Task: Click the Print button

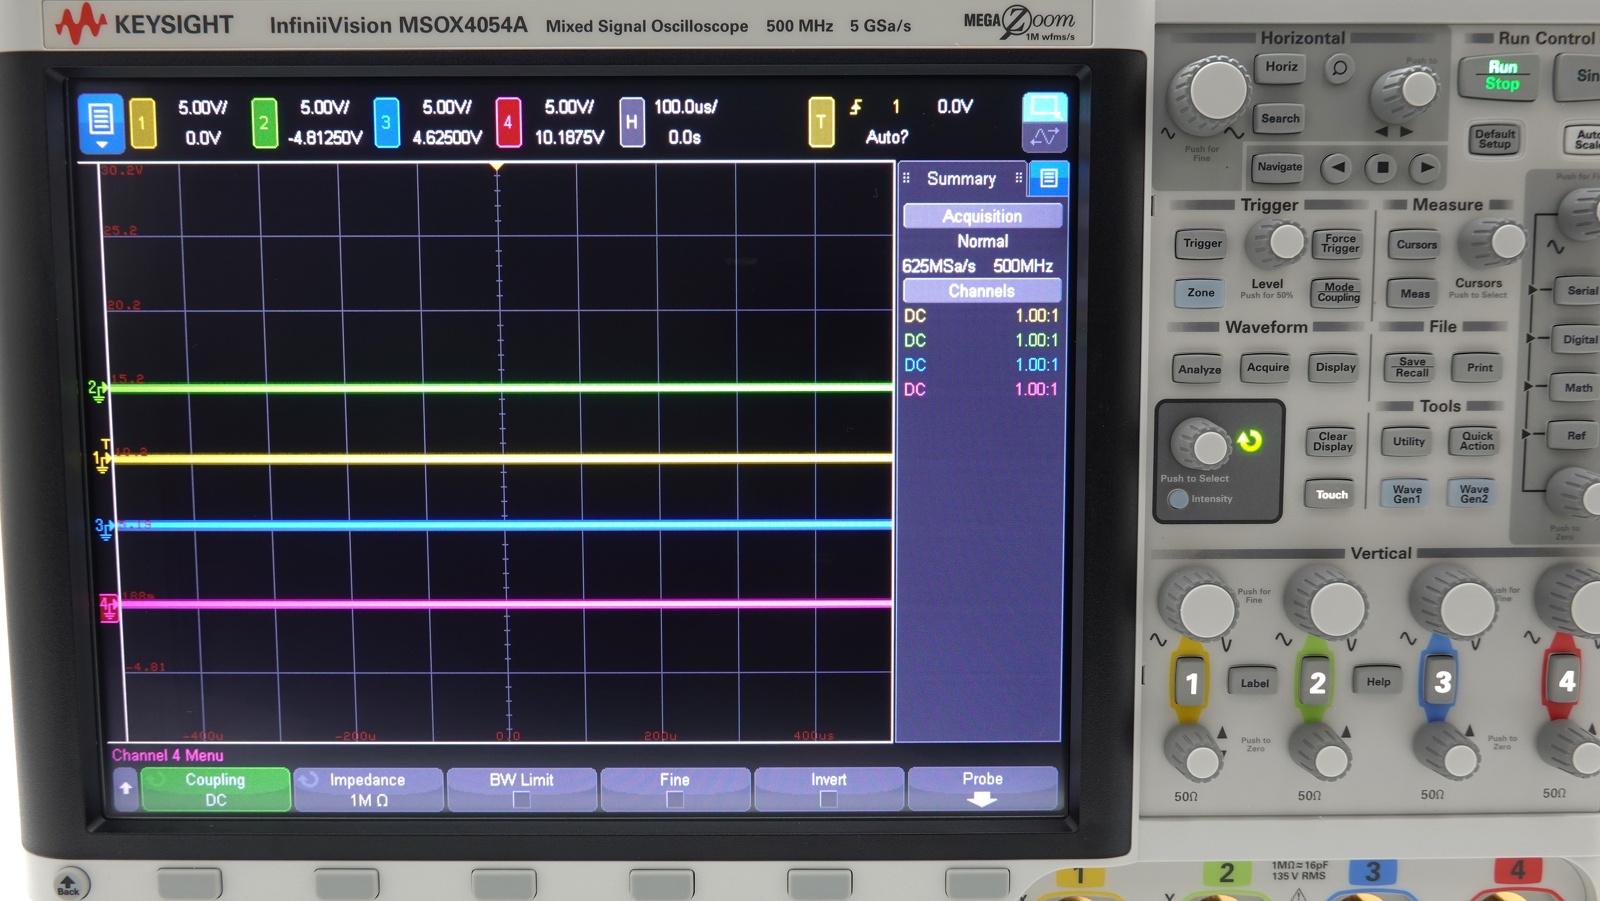Action: click(1480, 367)
